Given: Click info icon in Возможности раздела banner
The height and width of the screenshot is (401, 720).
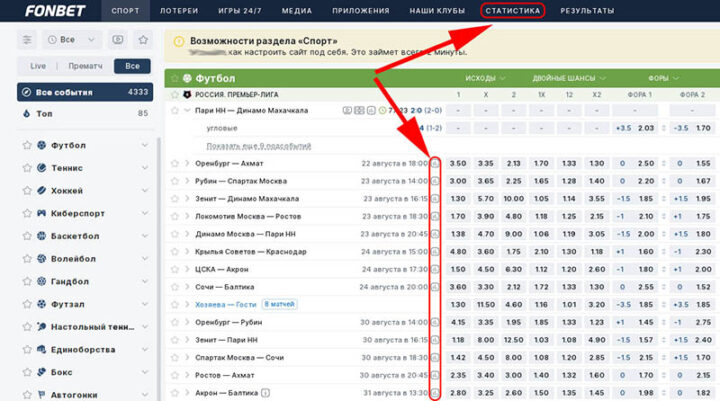Looking at the screenshot, I should (x=179, y=42).
